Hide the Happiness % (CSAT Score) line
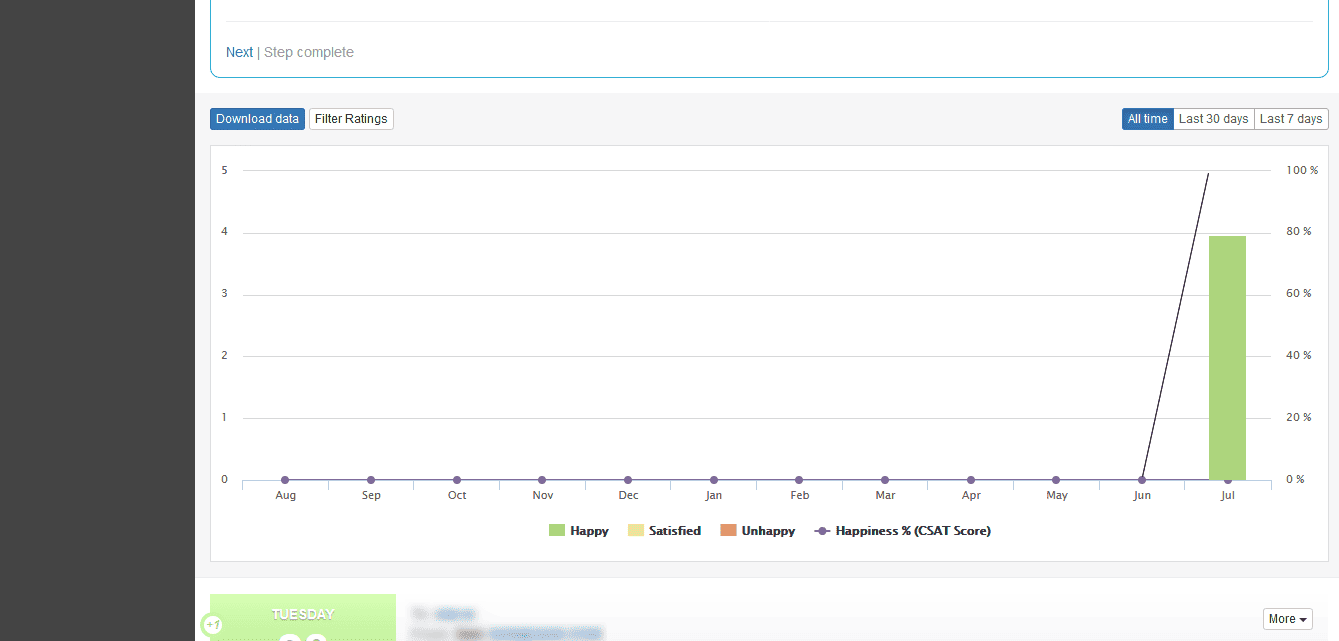The height and width of the screenshot is (641, 1339). click(x=903, y=531)
